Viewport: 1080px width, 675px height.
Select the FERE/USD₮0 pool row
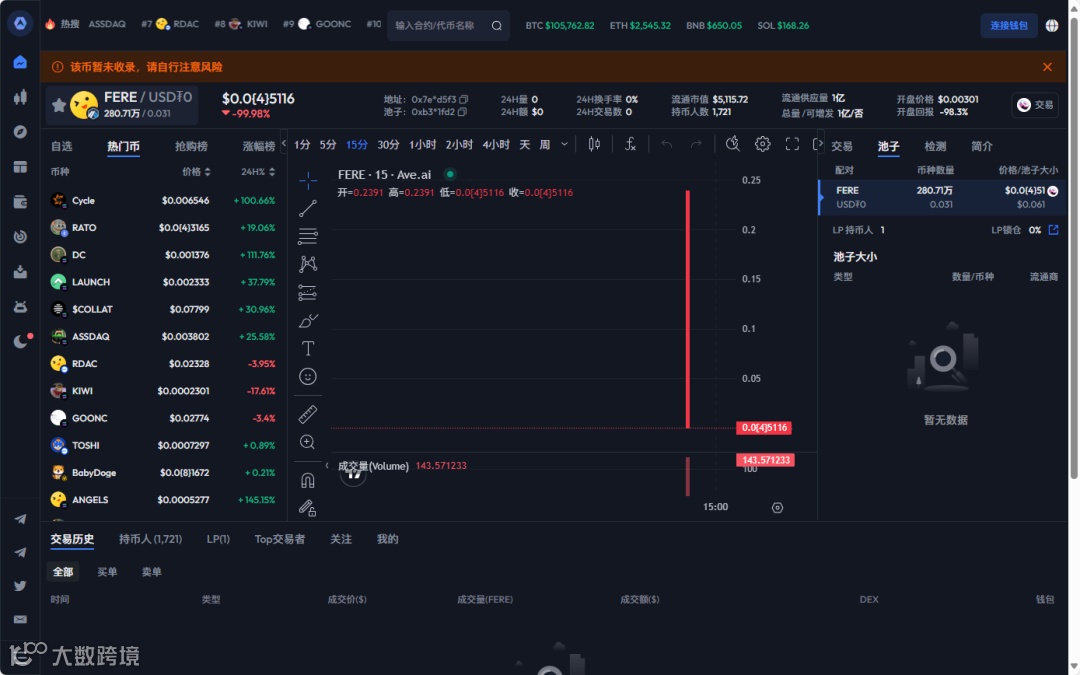(x=942, y=197)
